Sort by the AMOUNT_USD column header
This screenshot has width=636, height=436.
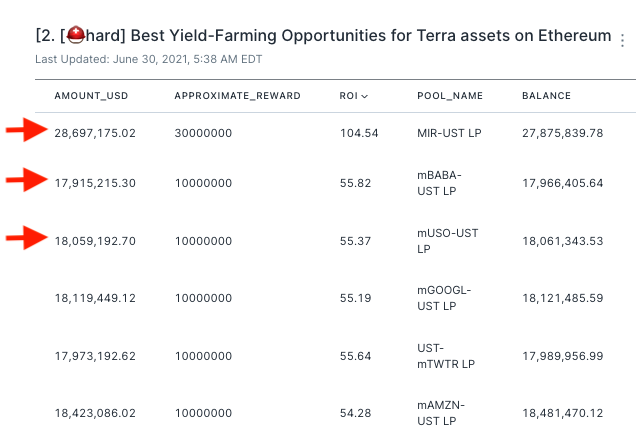point(91,96)
